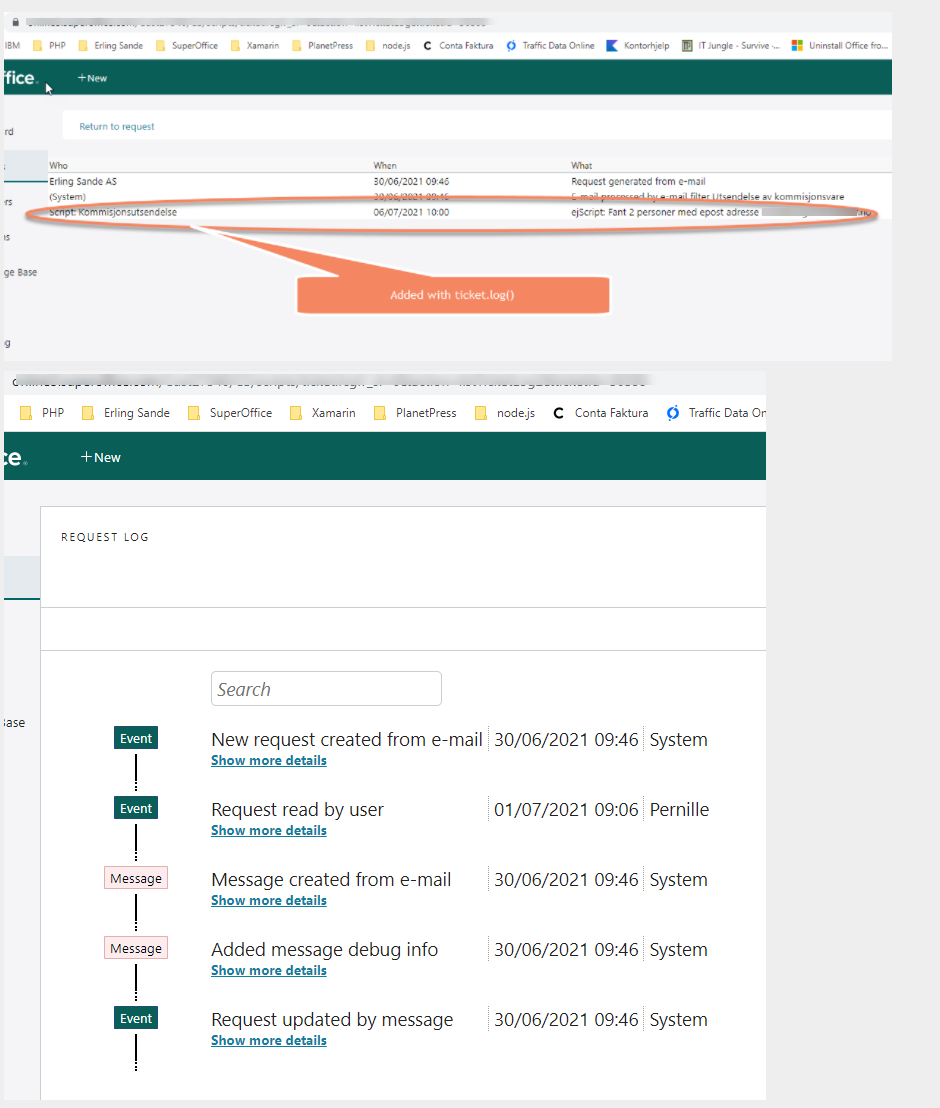Show more details for 'Request updated by message'
The width and height of the screenshot is (940, 1108).
268,1041
